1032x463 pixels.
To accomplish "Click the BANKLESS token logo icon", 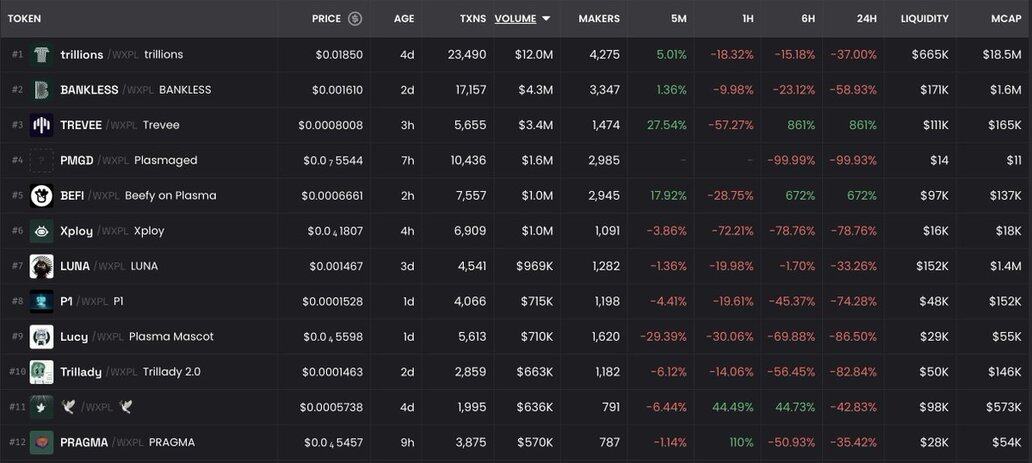I will tap(41, 90).
